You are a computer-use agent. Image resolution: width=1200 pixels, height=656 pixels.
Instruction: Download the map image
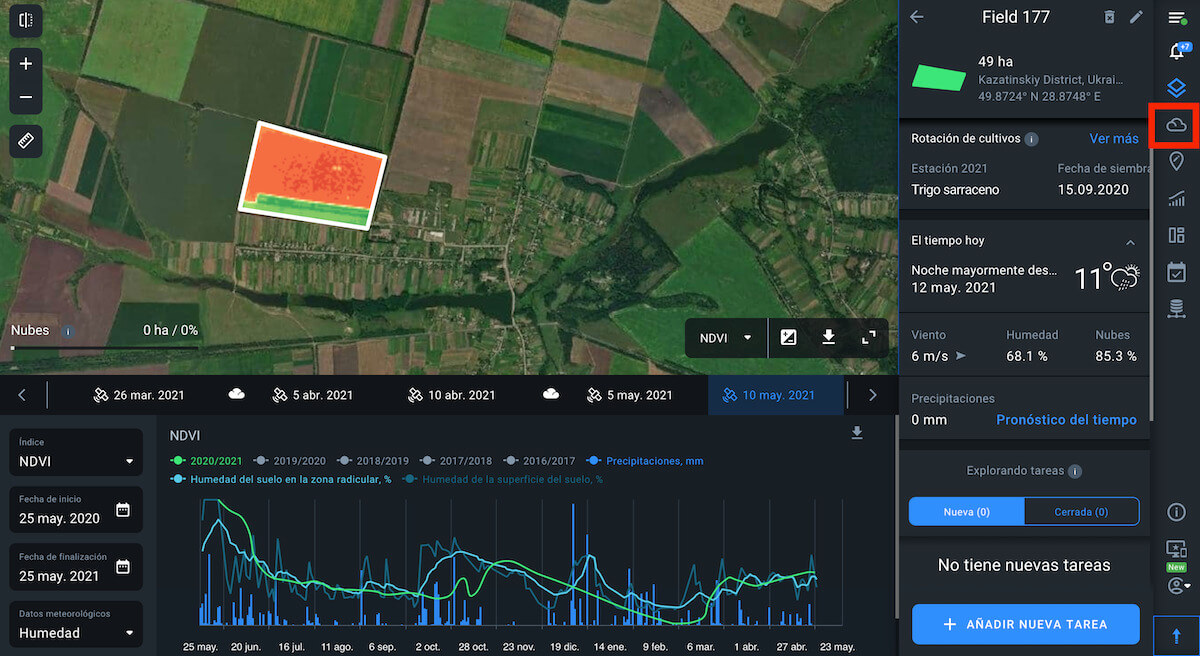click(828, 338)
